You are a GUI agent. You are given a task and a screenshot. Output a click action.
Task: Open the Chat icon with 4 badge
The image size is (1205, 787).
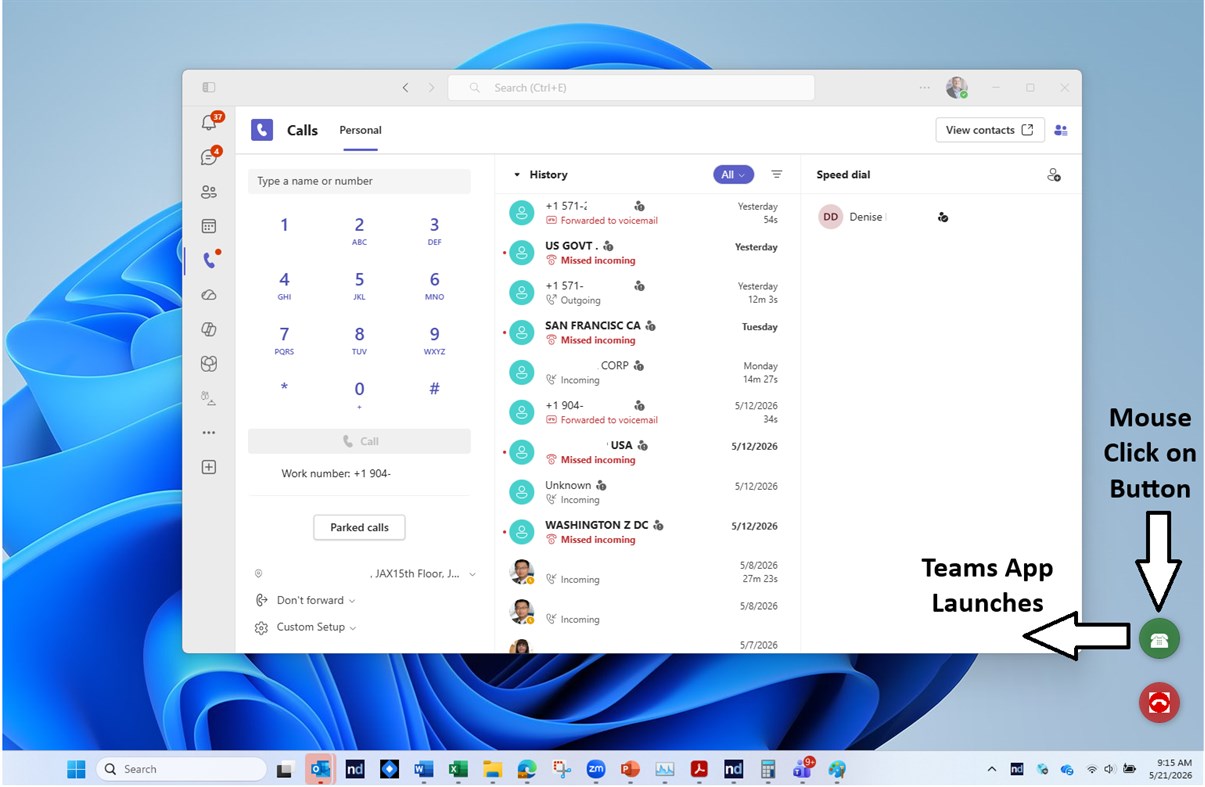pos(209,157)
